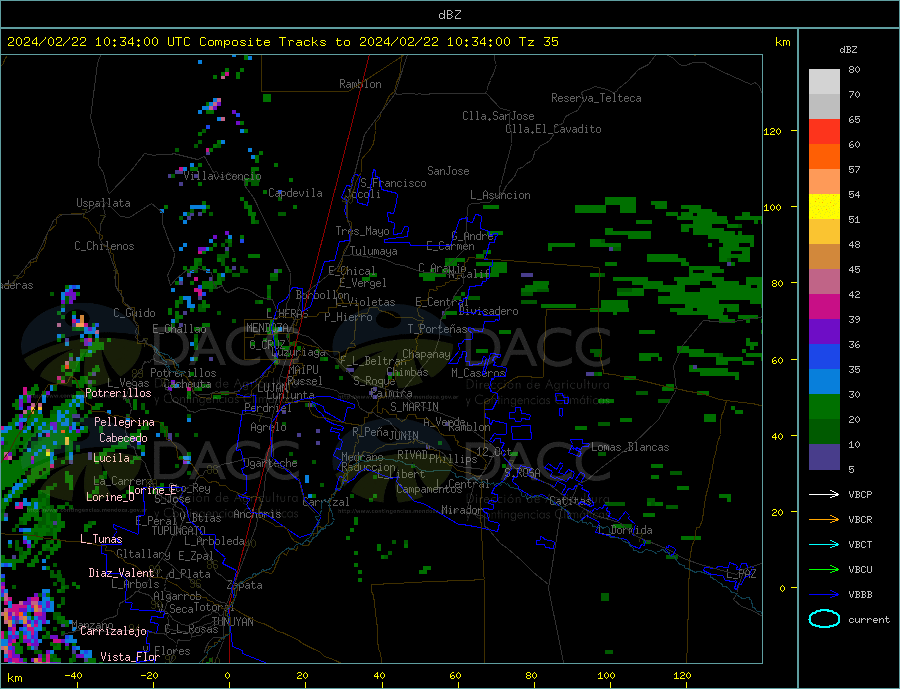
Task: Select the red 60-65 dBZ swatch
Action: click(x=824, y=131)
